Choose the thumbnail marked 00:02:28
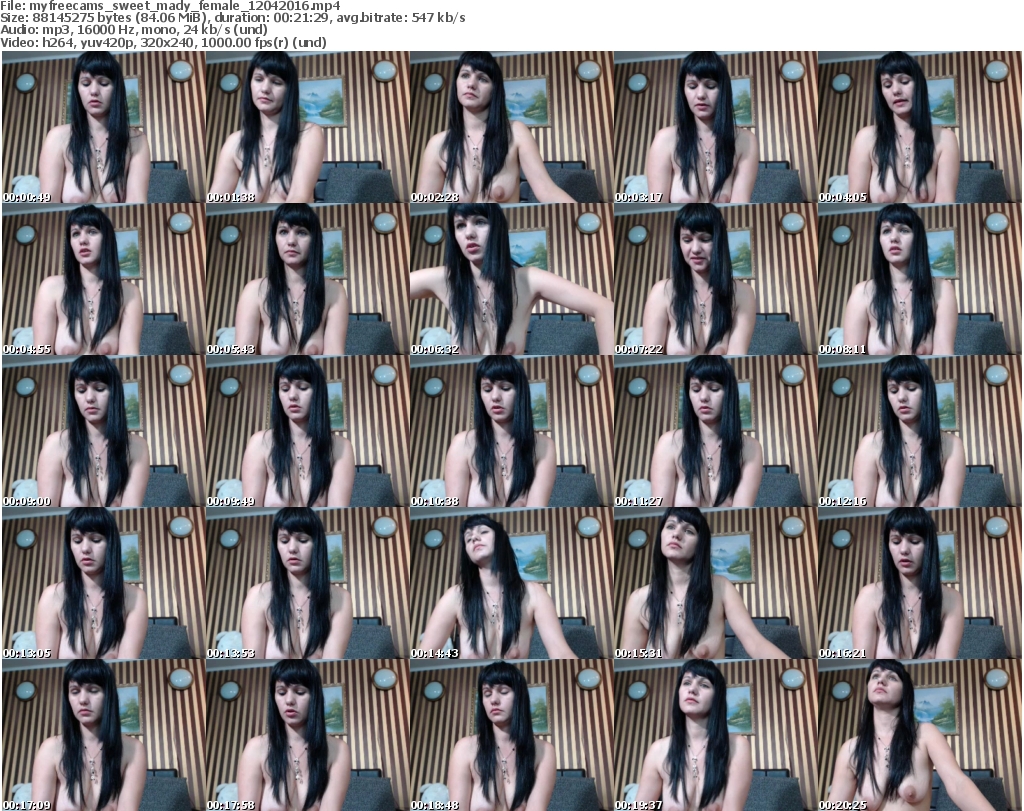 (511, 127)
